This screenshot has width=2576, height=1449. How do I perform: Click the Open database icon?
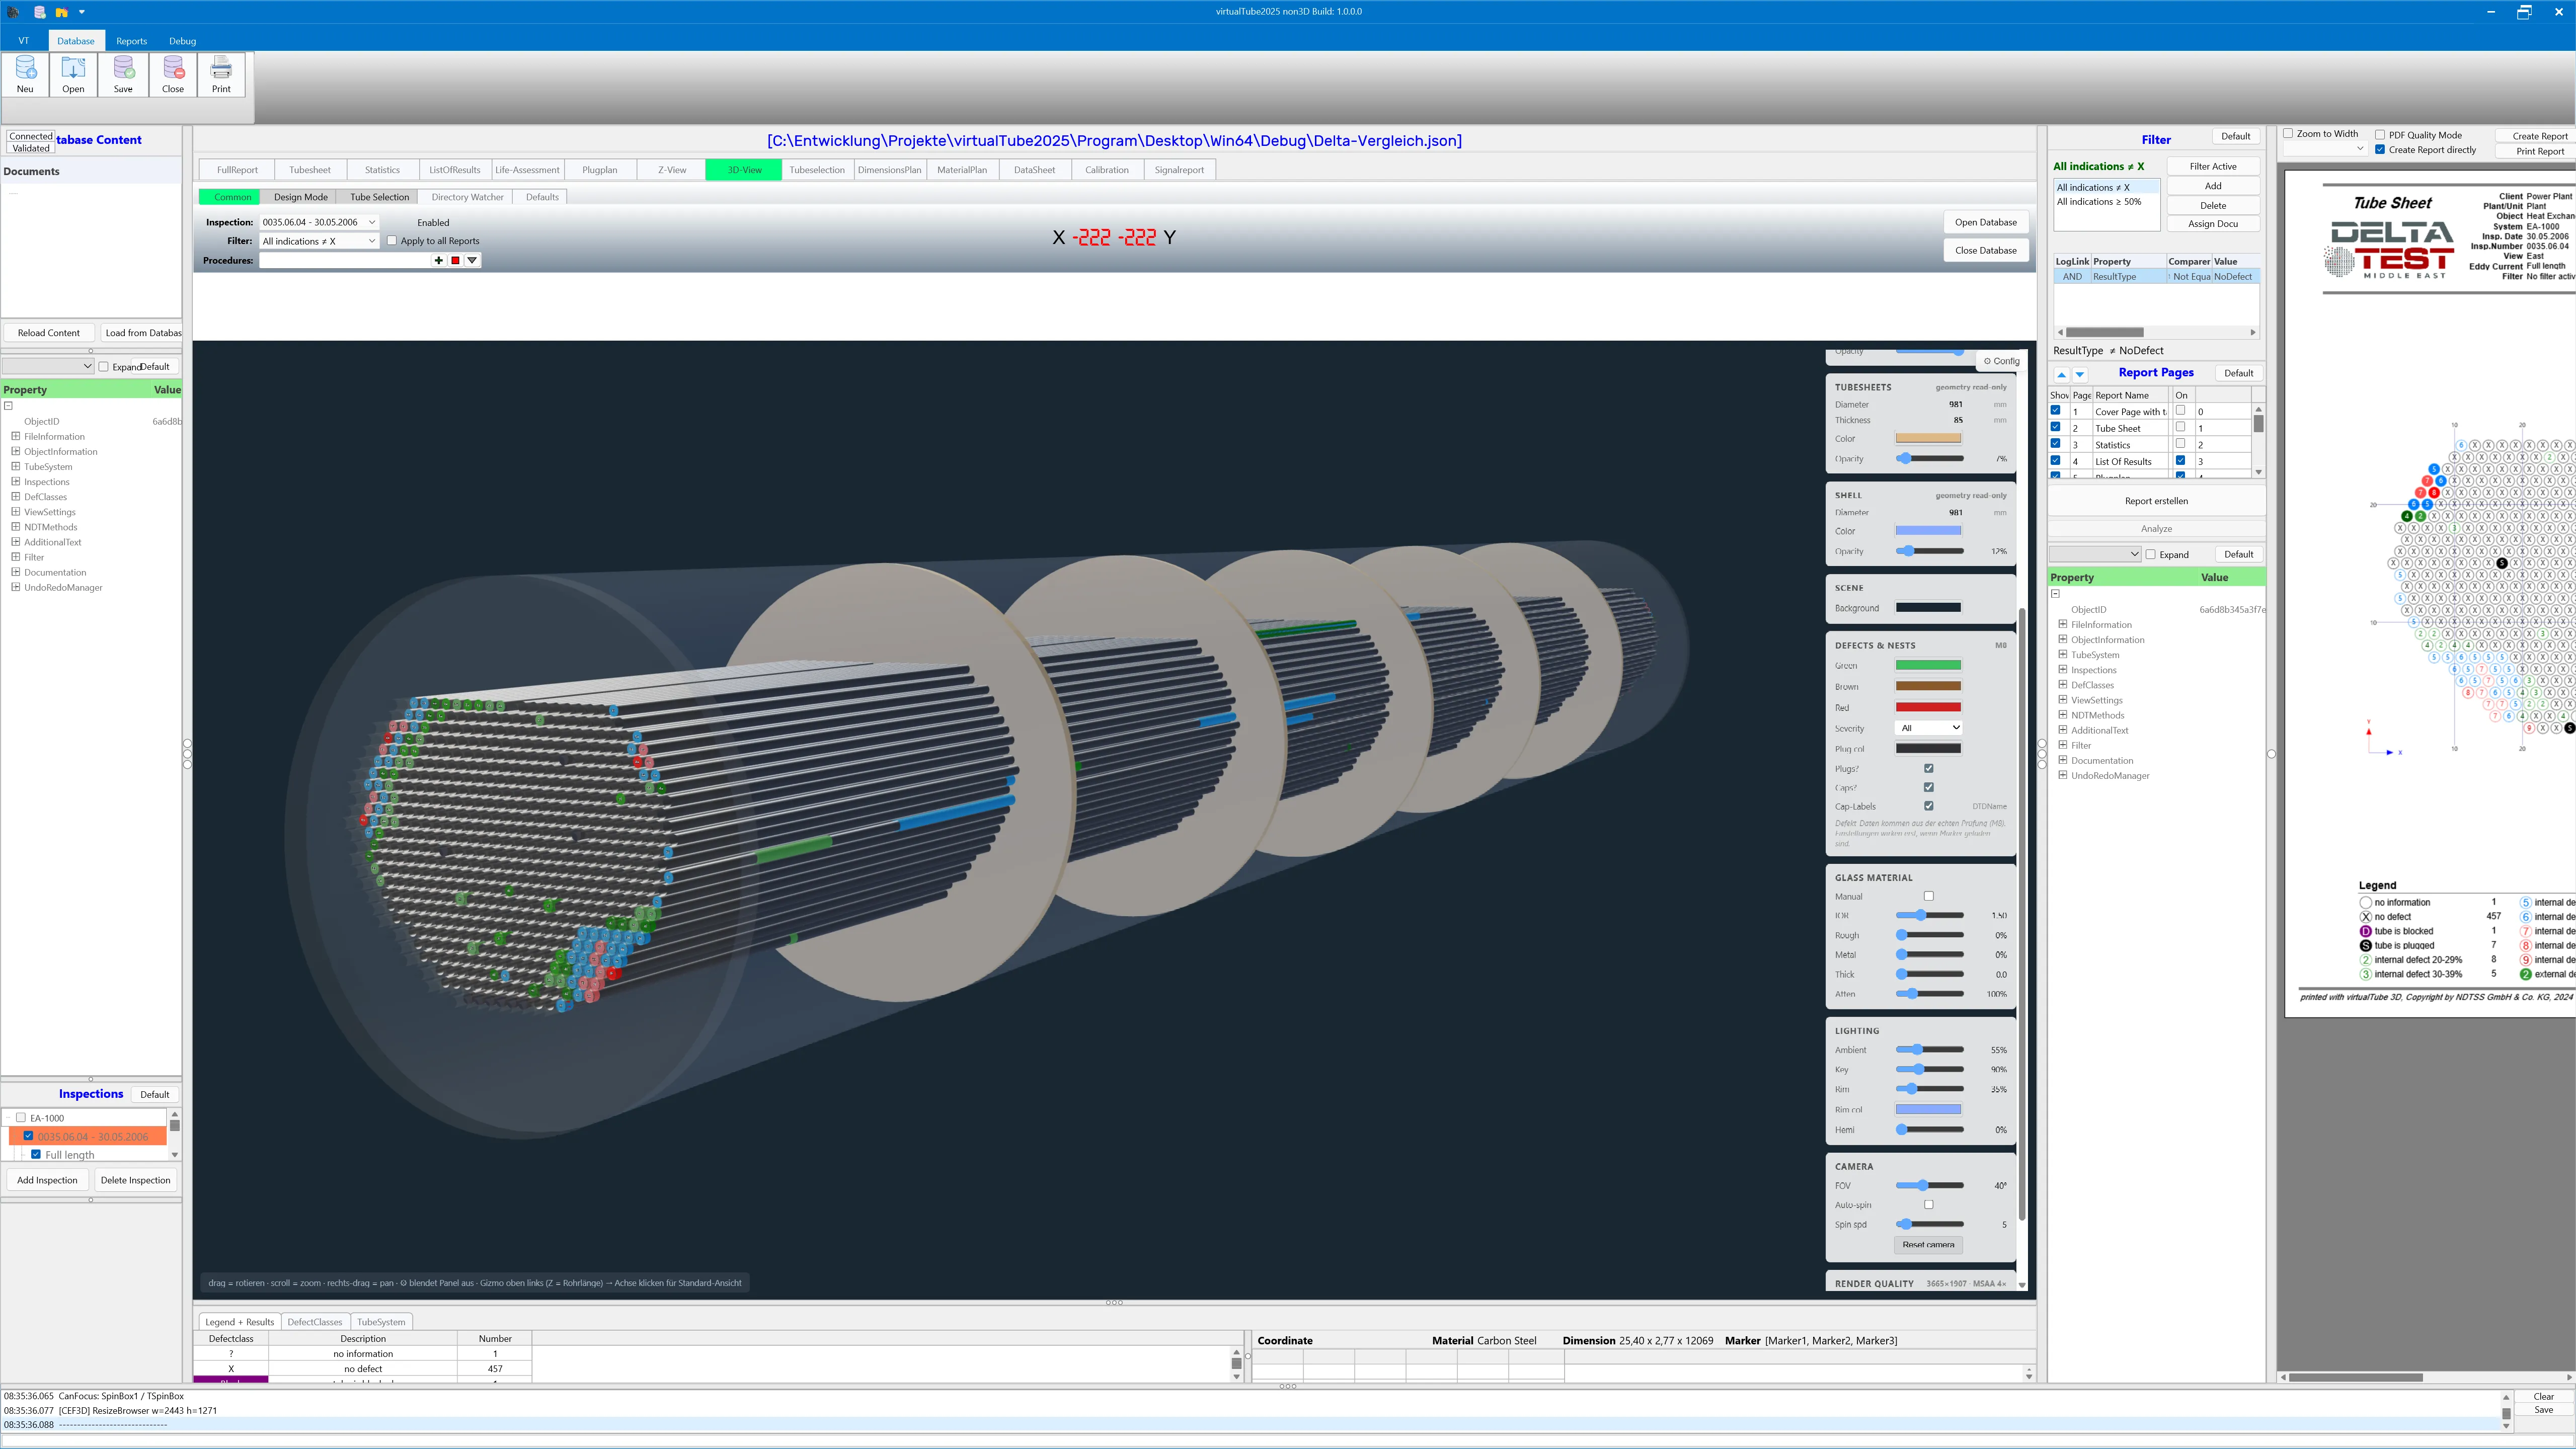(73, 74)
